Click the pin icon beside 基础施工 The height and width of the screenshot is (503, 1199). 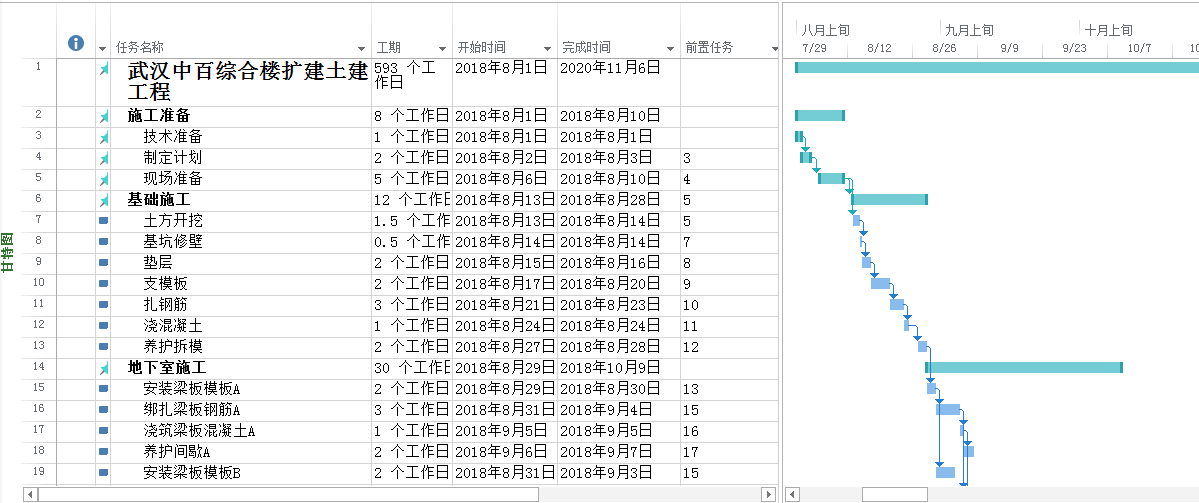tap(103, 200)
